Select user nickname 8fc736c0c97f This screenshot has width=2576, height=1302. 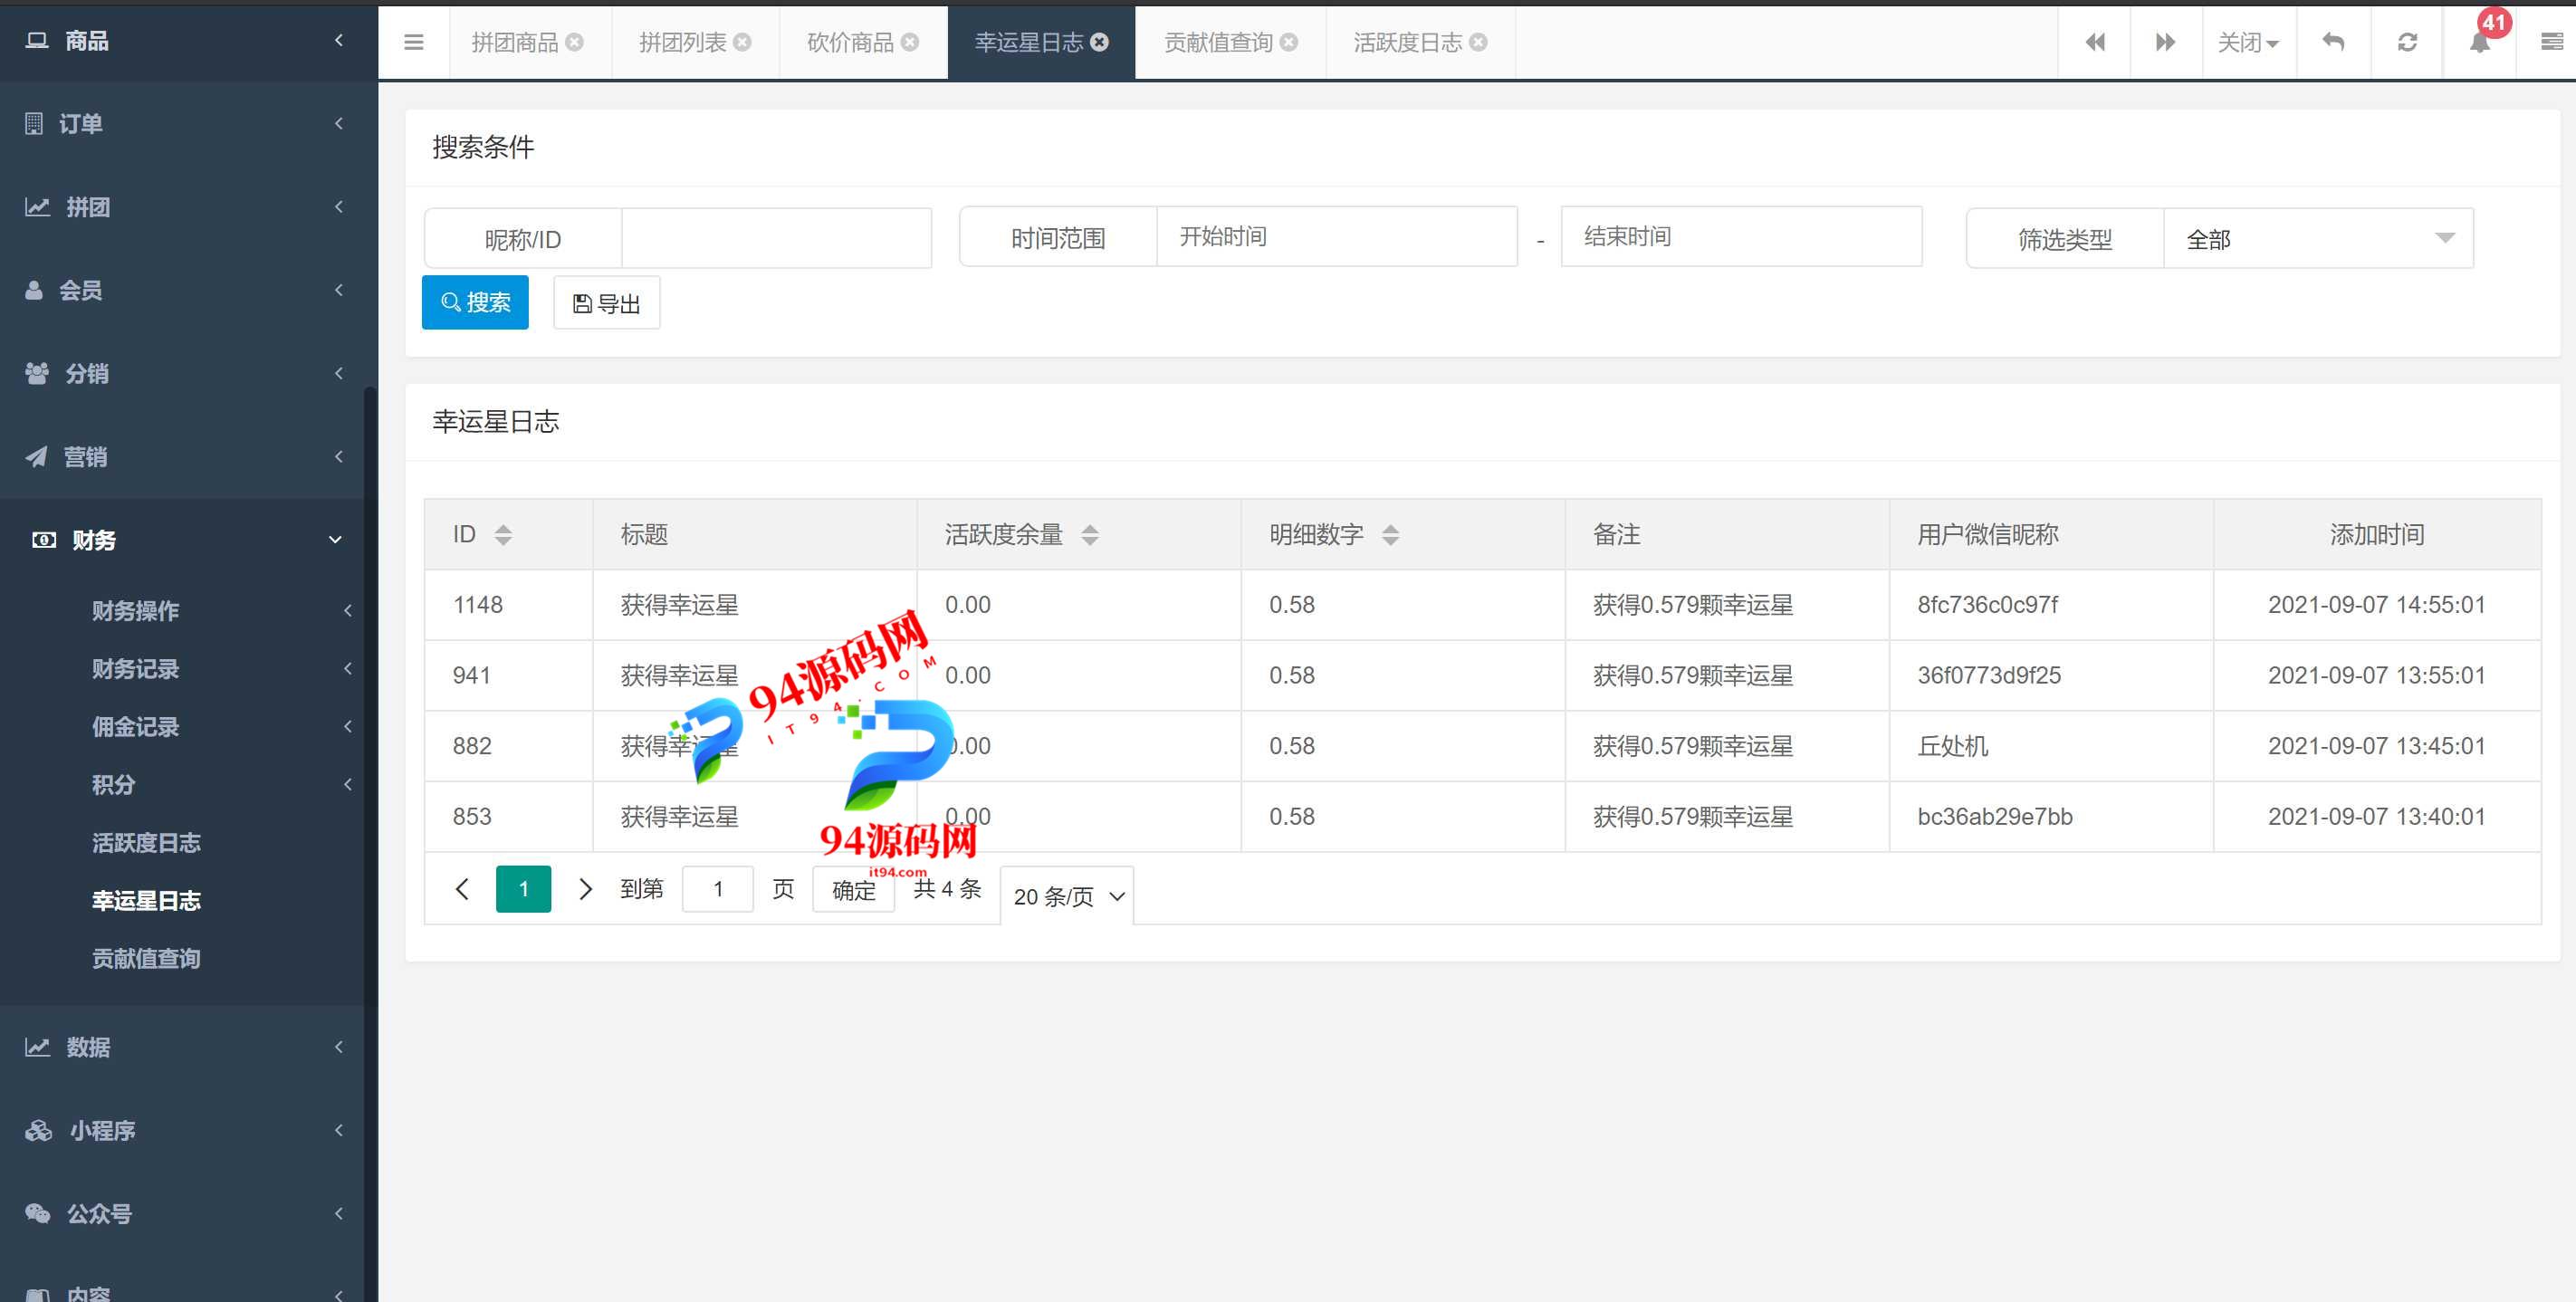point(1987,605)
